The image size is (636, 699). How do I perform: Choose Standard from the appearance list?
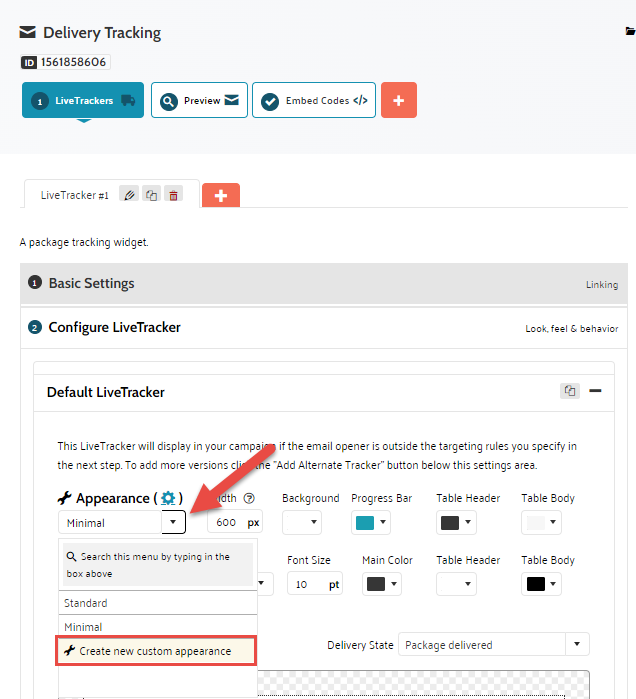[x=158, y=603]
